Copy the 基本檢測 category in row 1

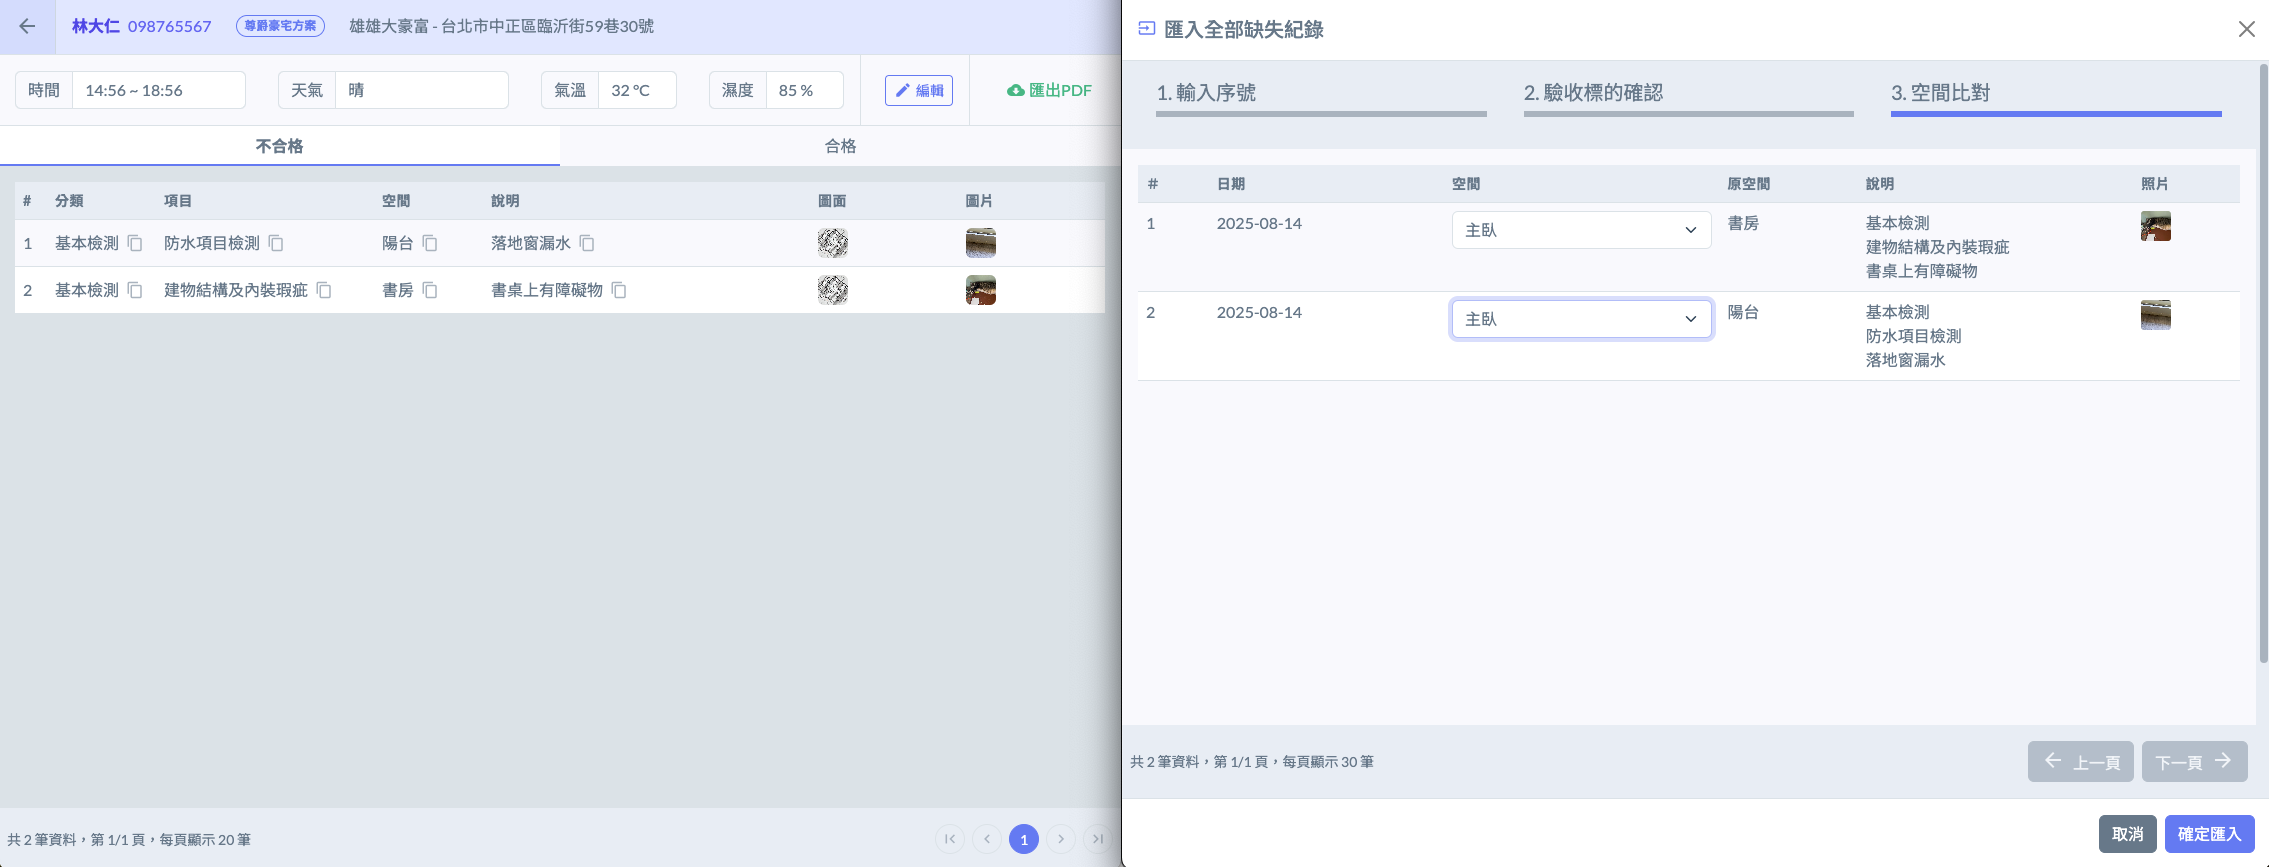[135, 243]
